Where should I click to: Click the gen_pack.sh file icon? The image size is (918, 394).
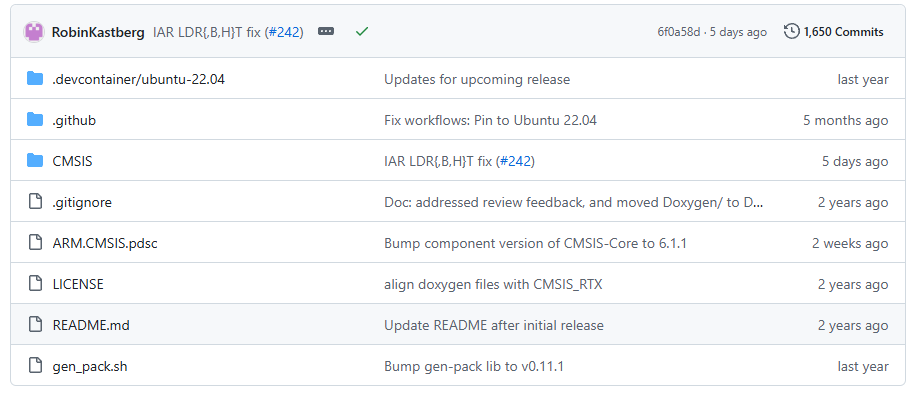35,366
